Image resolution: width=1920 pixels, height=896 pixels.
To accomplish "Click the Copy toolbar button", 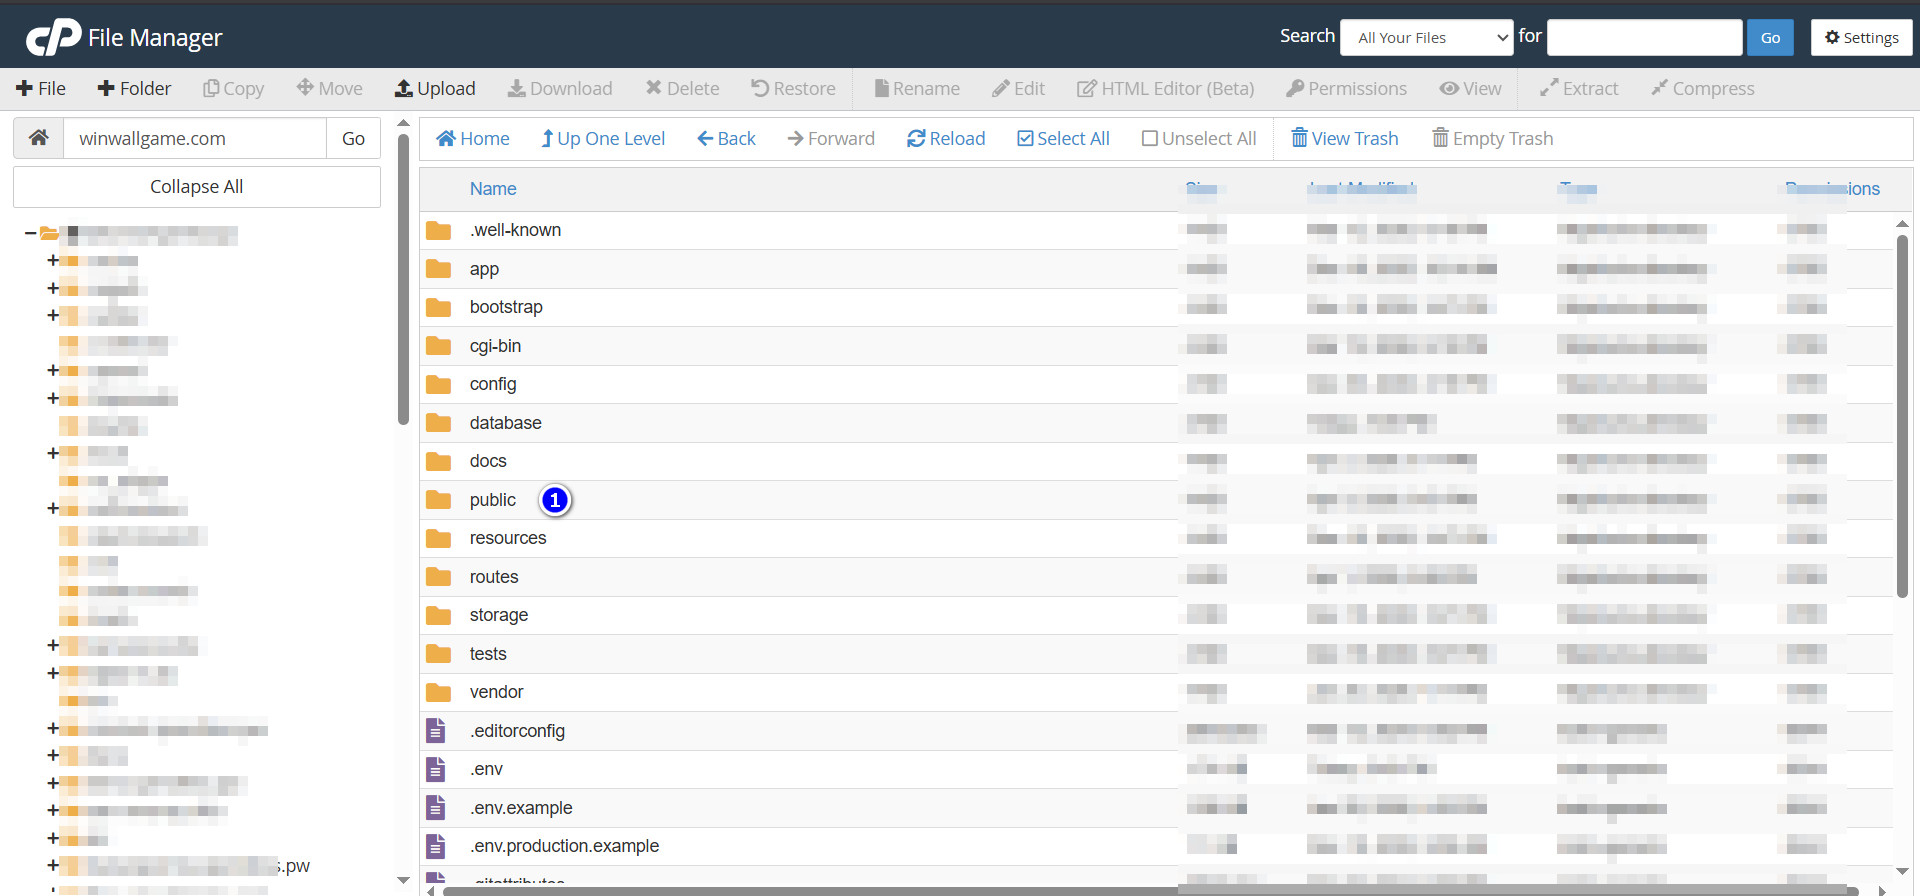I will [x=234, y=89].
